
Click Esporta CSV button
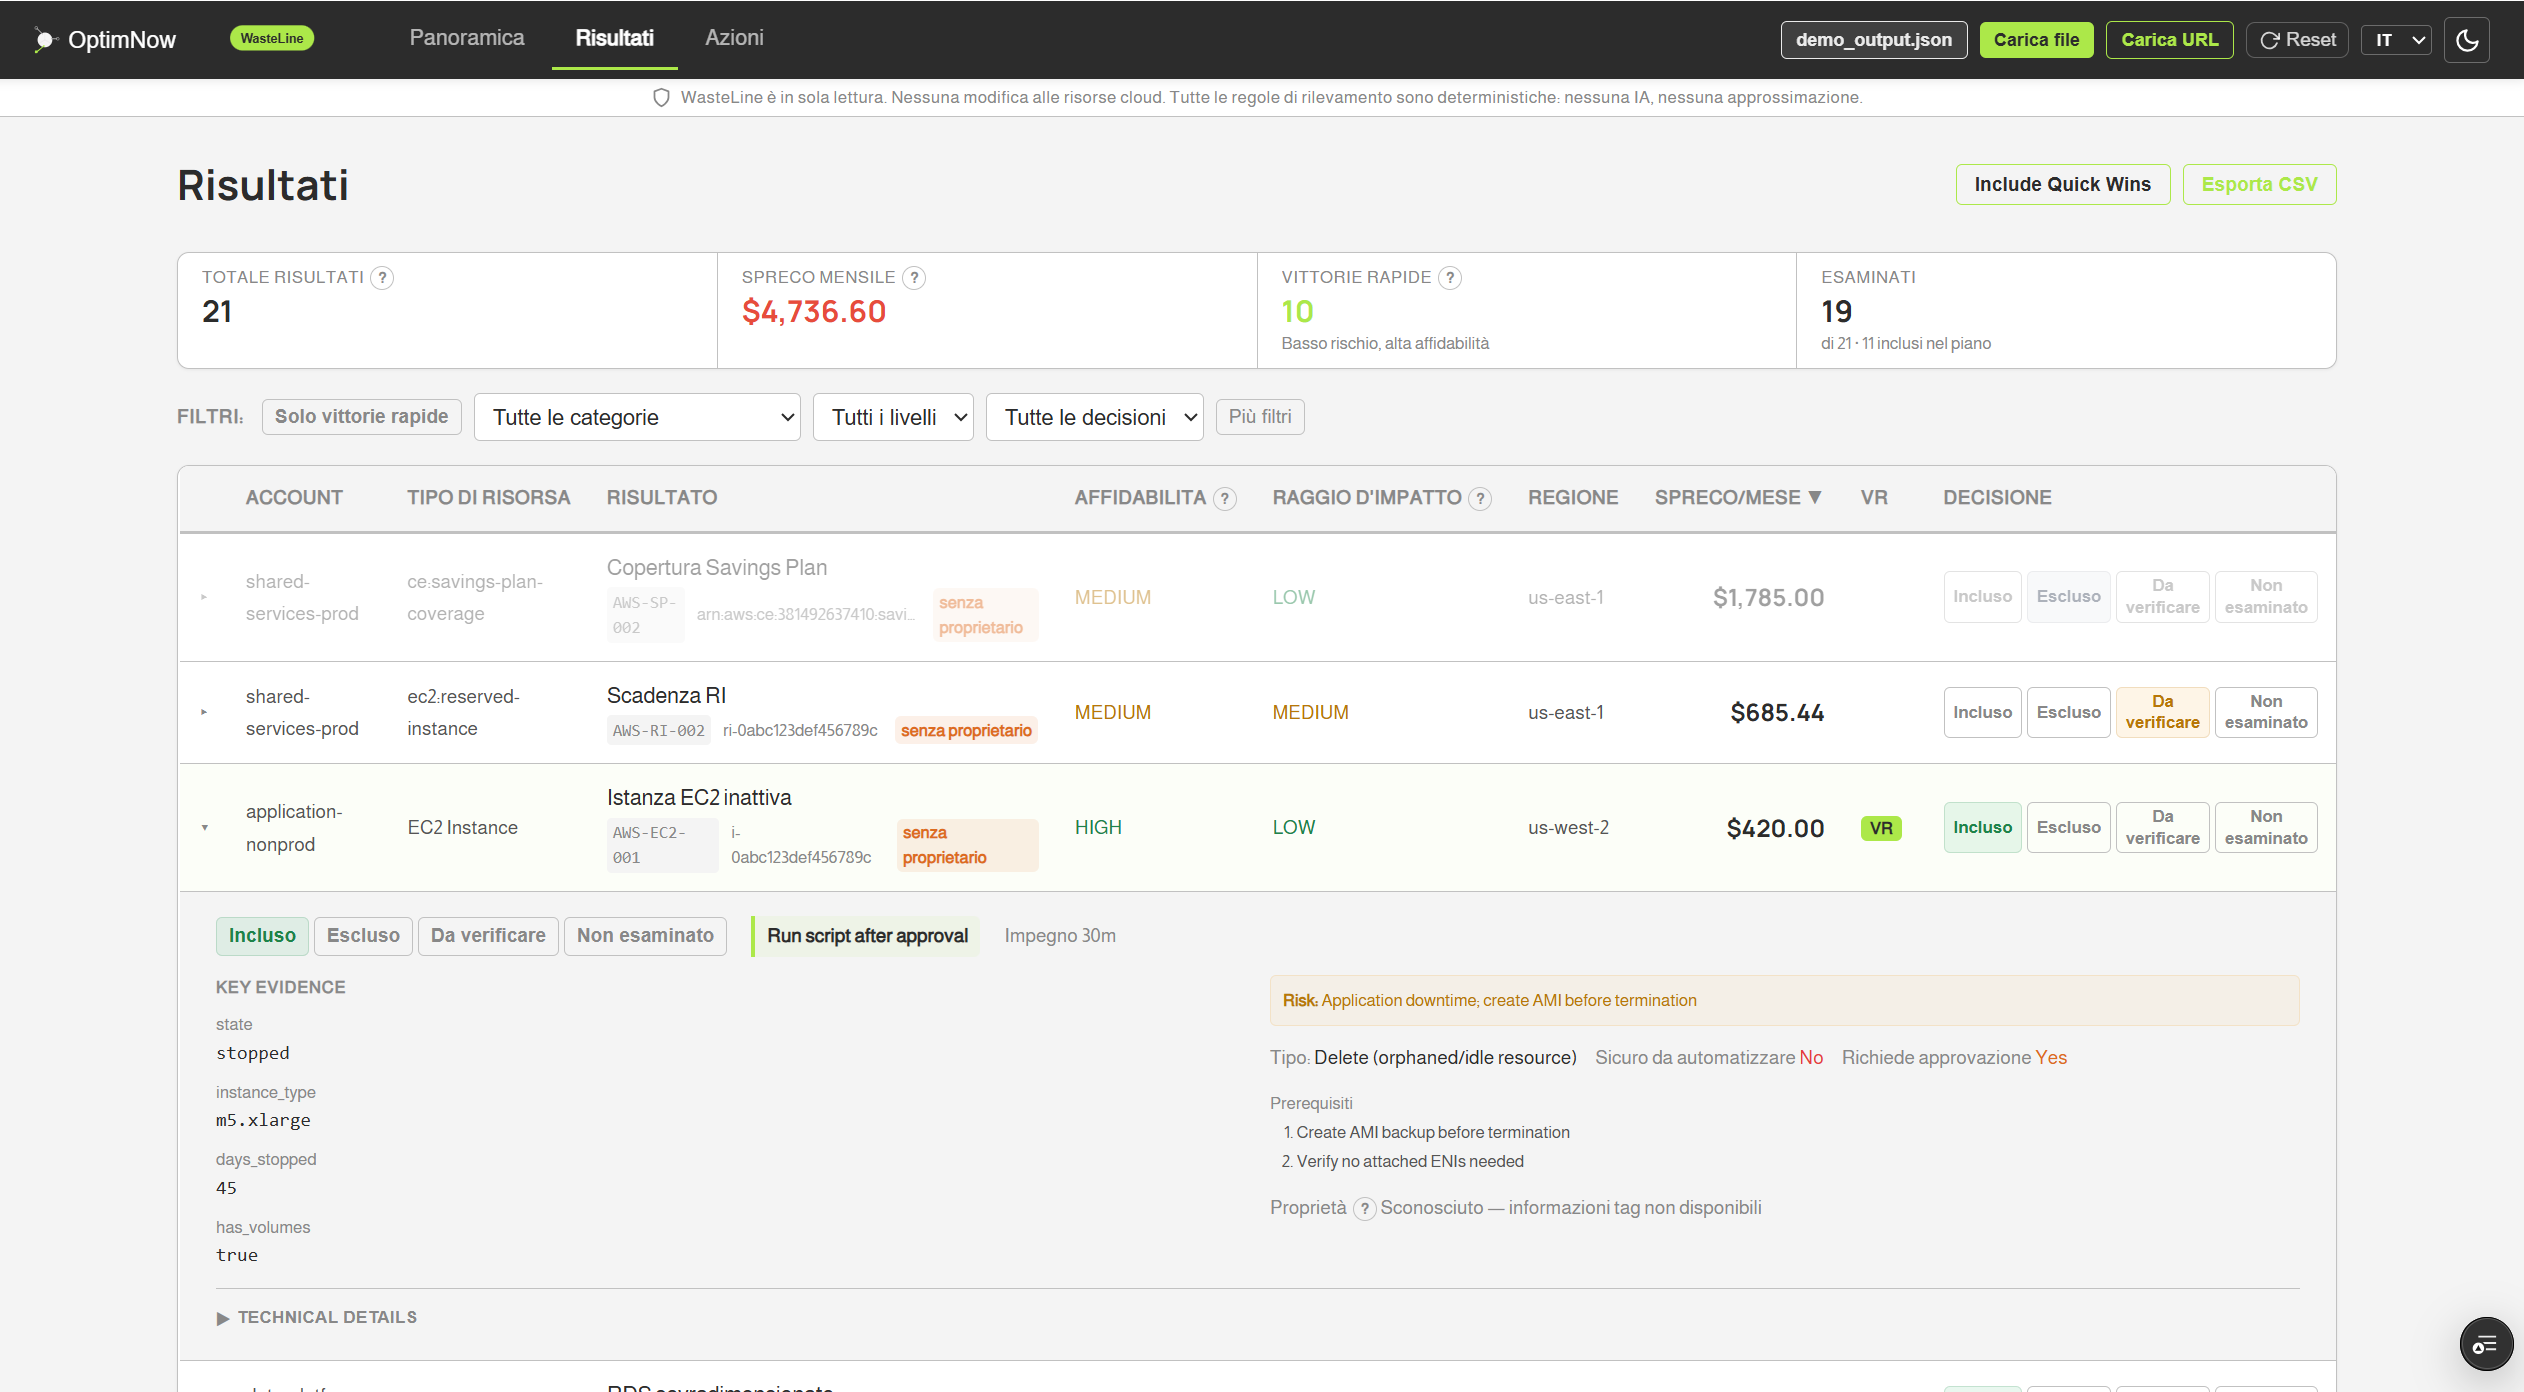[x=2258, y=185]
